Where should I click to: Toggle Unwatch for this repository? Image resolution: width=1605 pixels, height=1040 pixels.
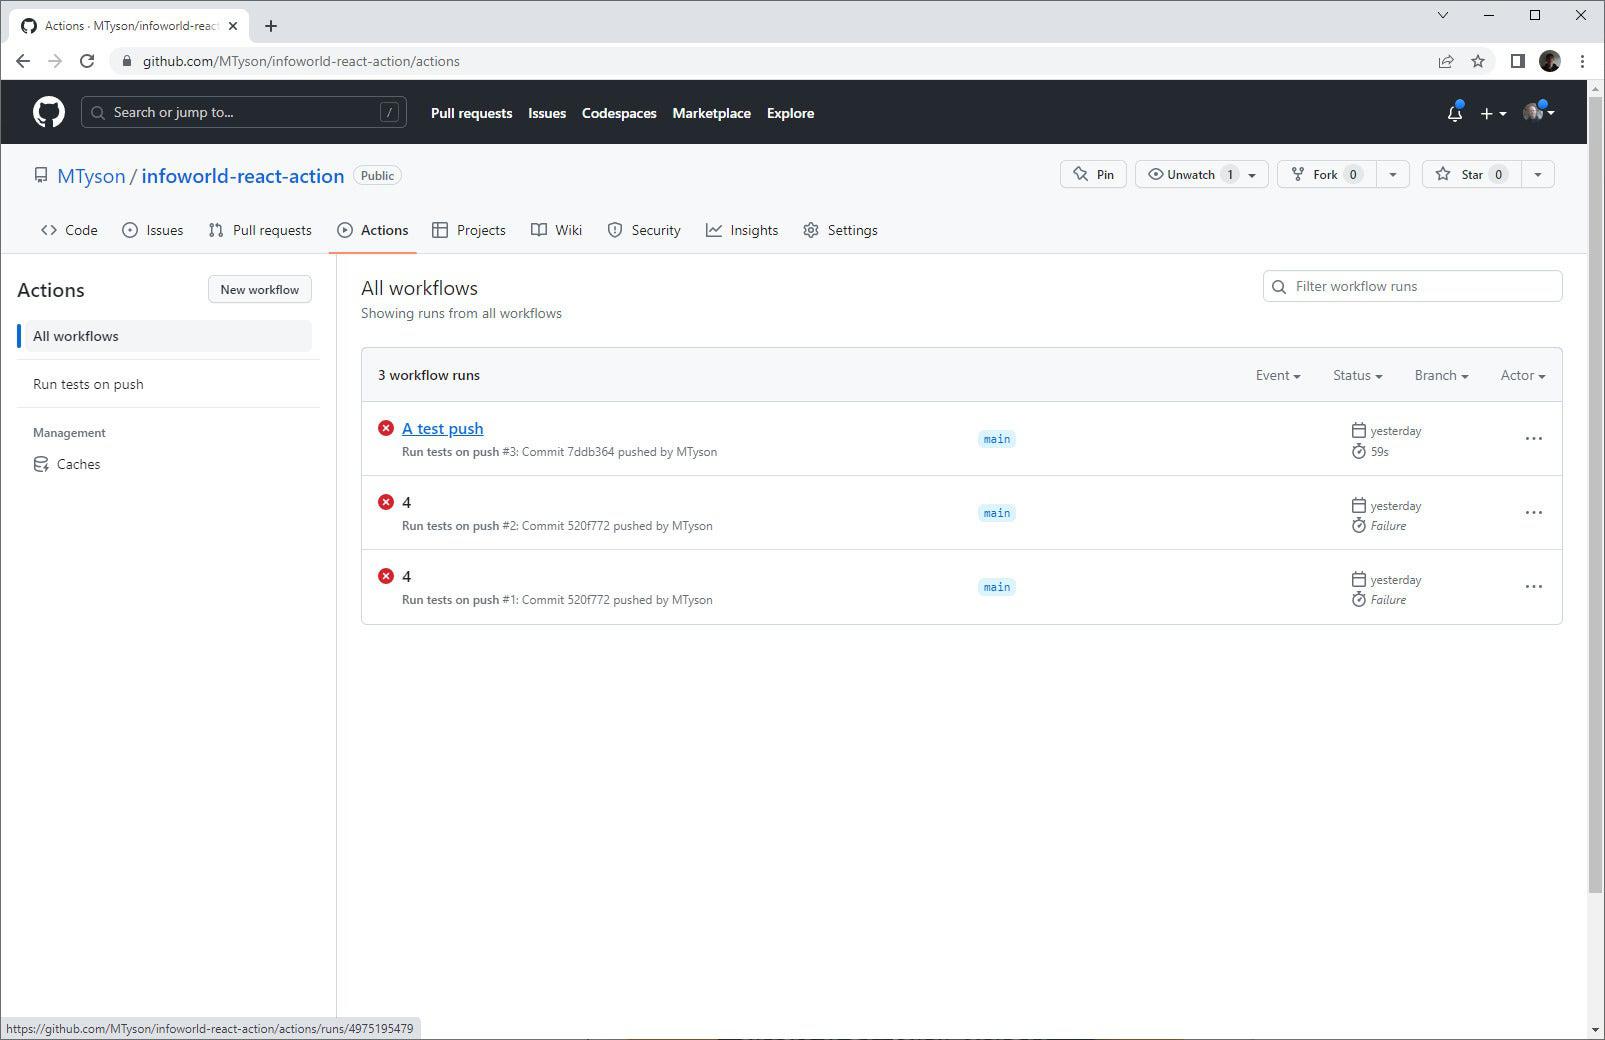click(1190, 174)
